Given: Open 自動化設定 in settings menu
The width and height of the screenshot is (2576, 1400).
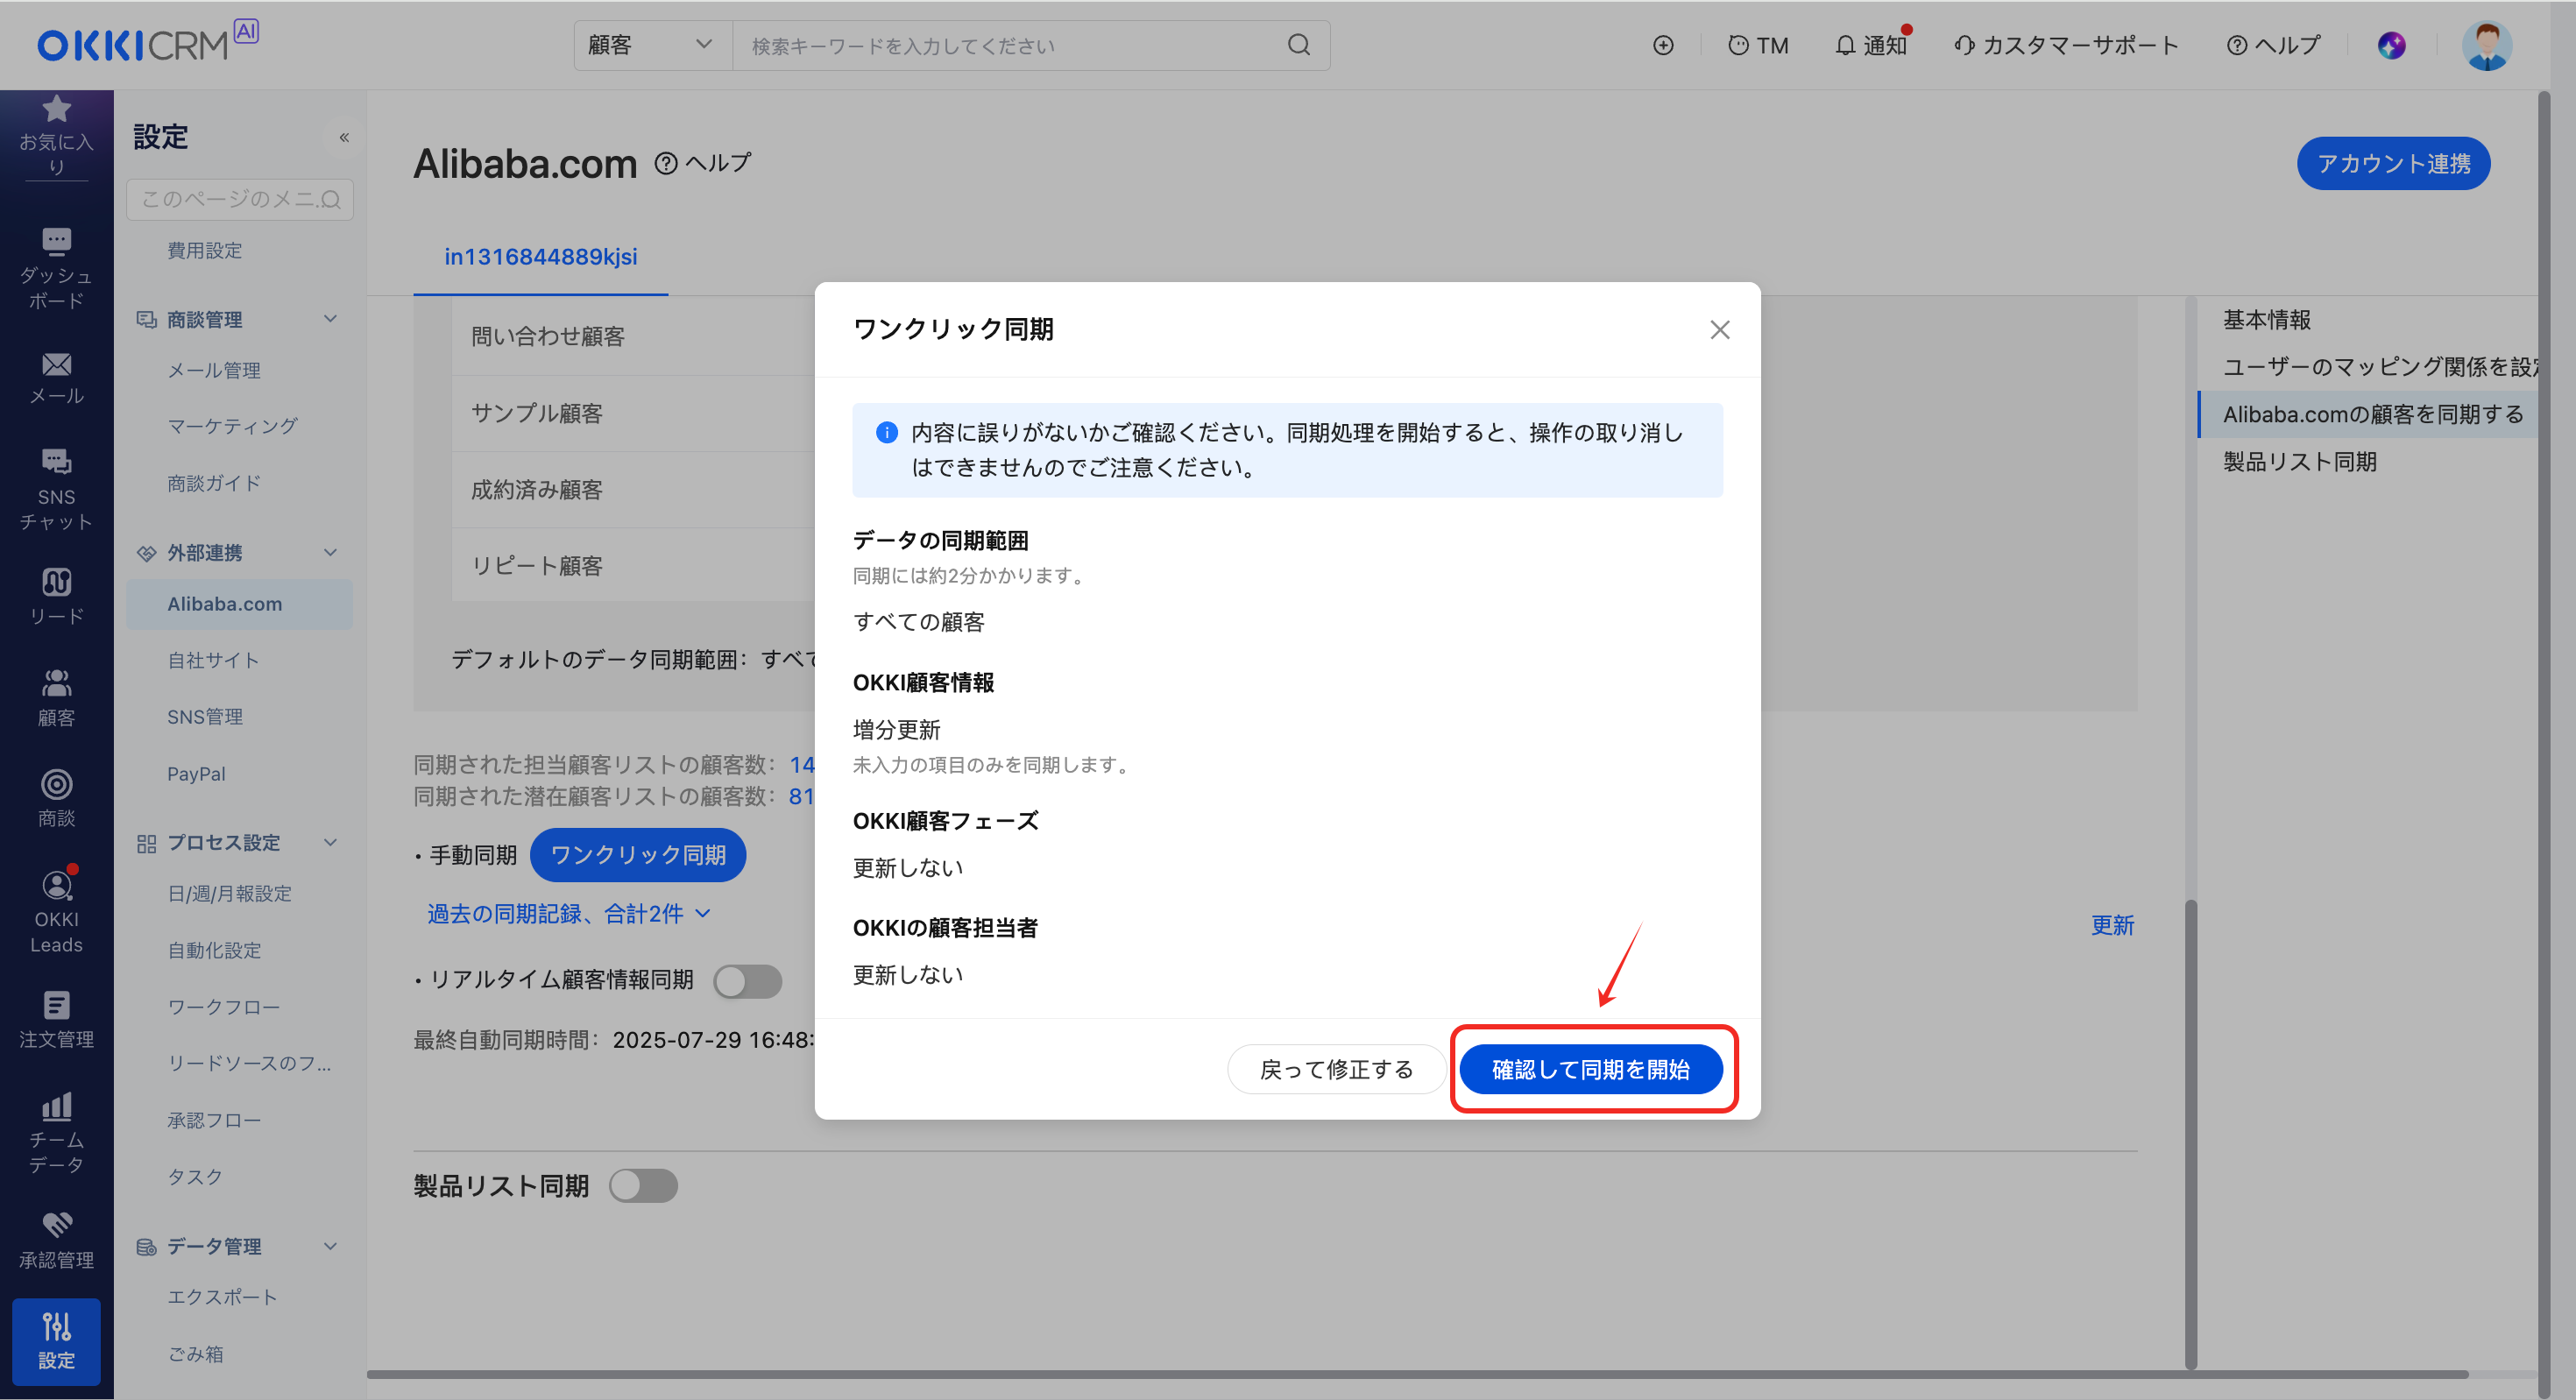Looking at the screenshot, I should [x=214, y=950].
